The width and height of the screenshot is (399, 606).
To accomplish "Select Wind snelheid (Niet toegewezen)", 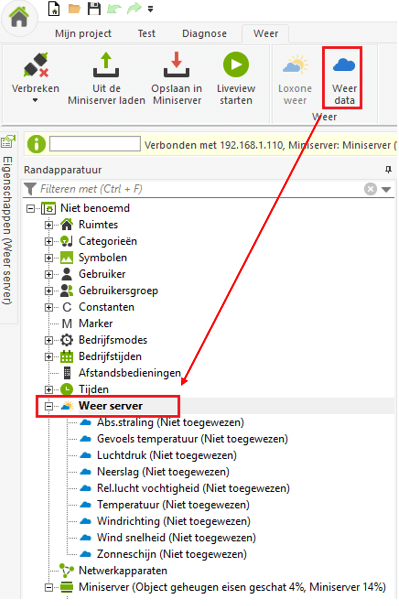I will click(176, 538).
